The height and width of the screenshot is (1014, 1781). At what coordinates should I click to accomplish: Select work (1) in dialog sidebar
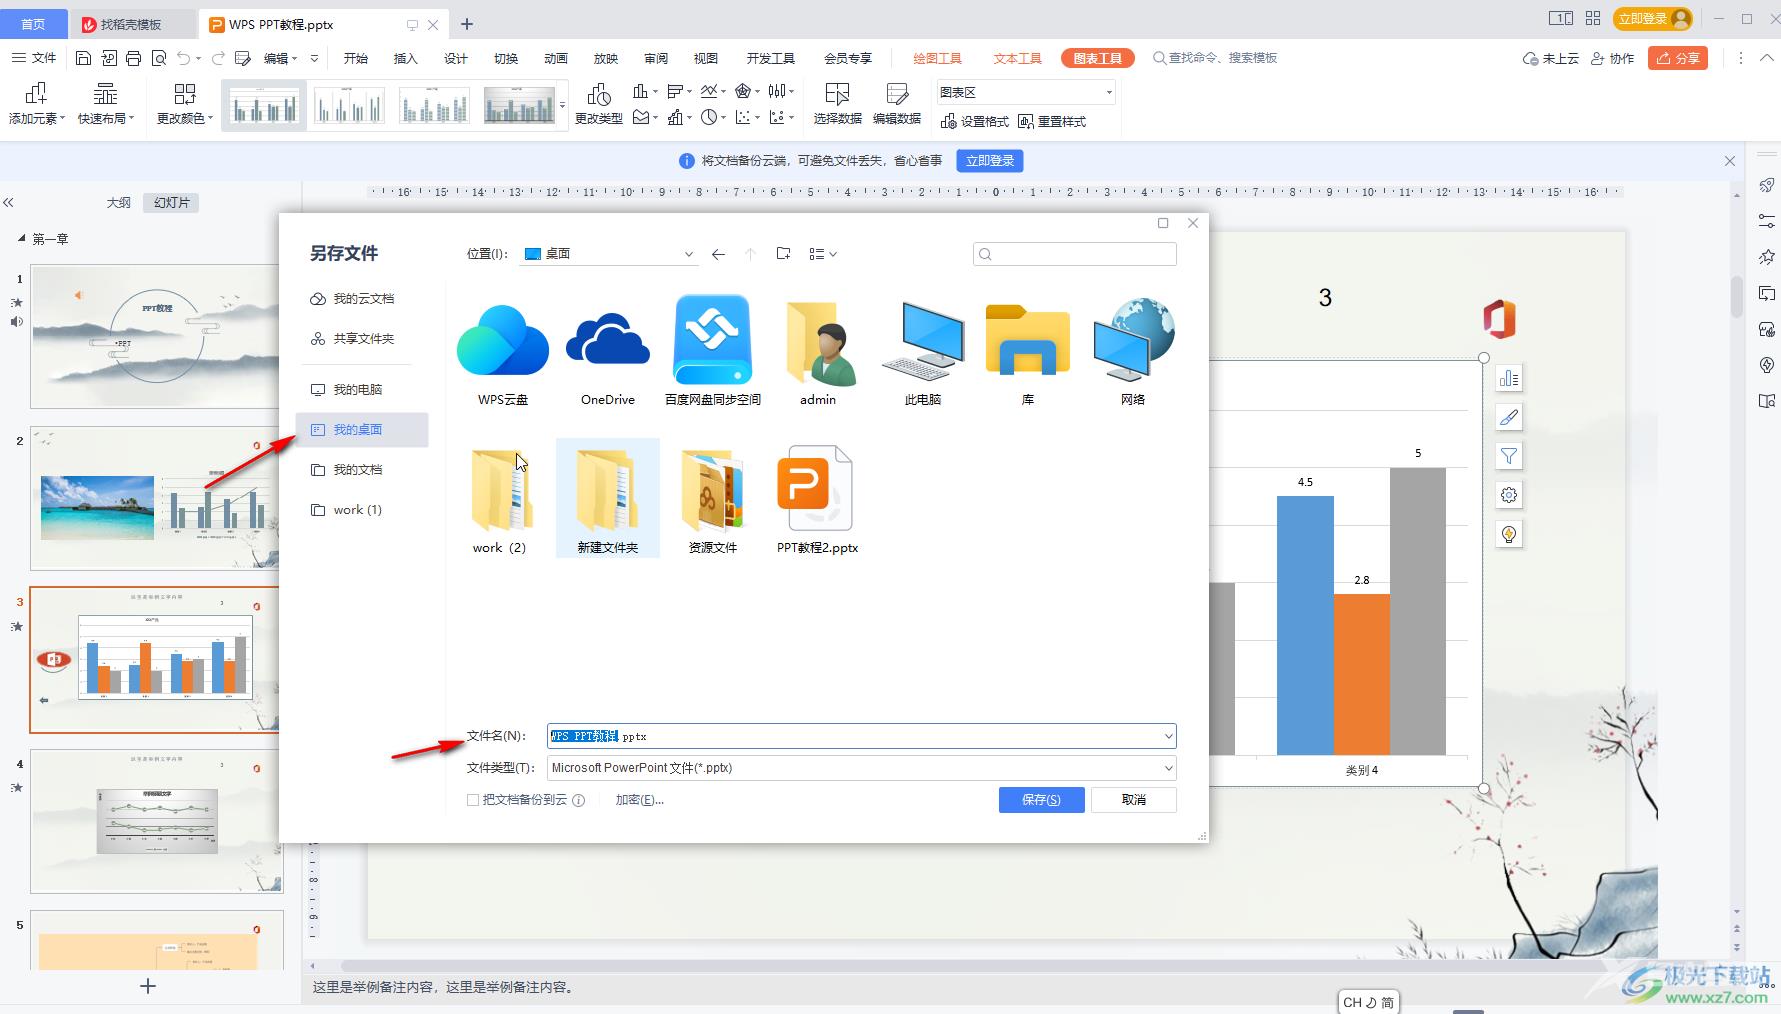(362, 510)
